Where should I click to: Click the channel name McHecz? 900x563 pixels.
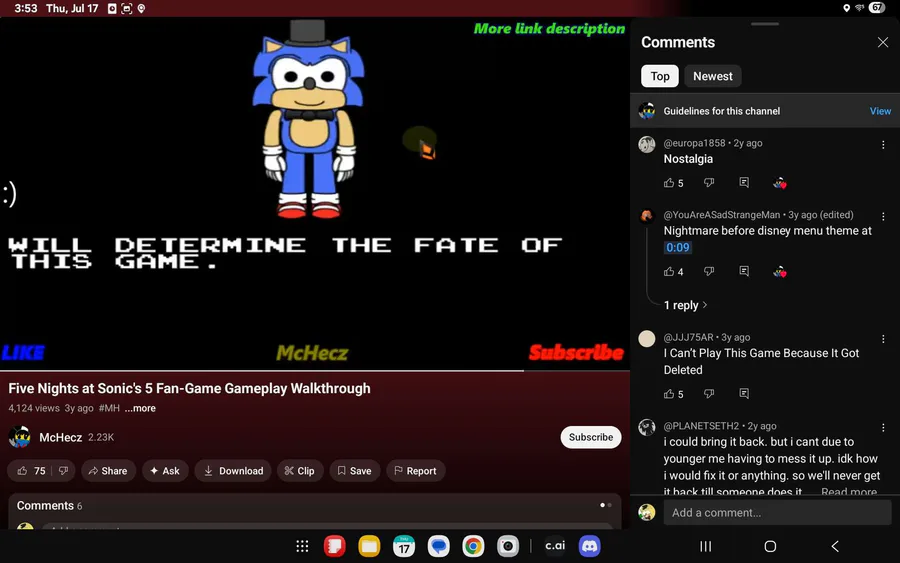[x=60, y=437]
